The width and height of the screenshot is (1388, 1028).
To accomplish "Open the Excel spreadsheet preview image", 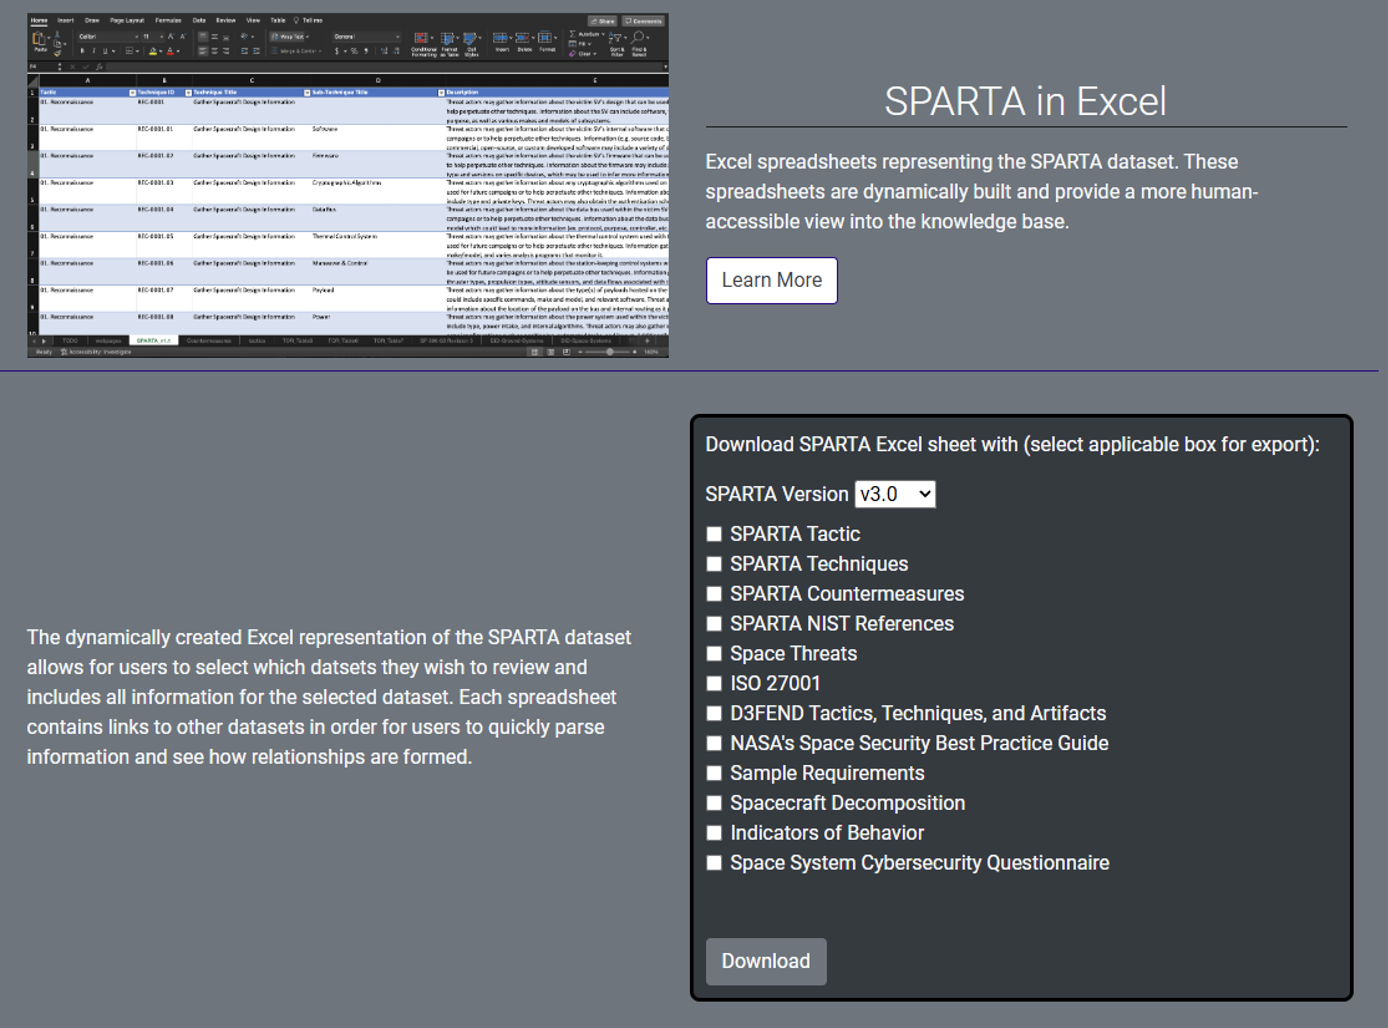I will point(348,185).
